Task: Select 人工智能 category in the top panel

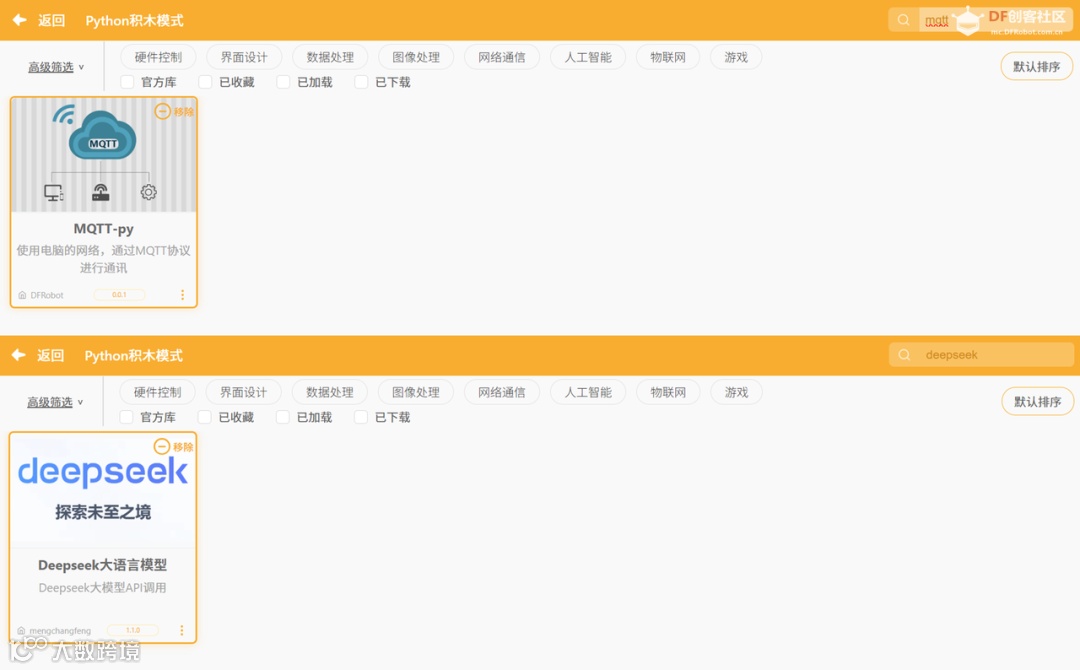Action: coord(588,57)
